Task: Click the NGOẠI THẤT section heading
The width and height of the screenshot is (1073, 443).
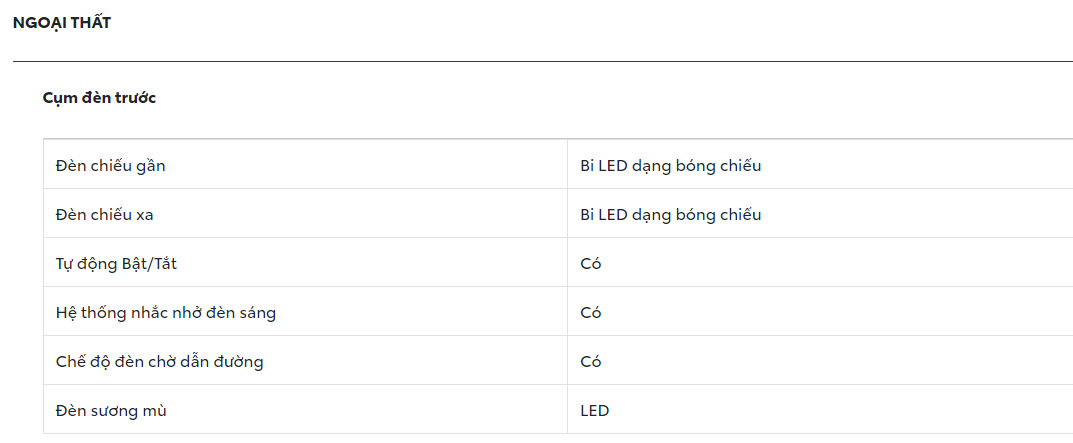Action: [61, 23]
